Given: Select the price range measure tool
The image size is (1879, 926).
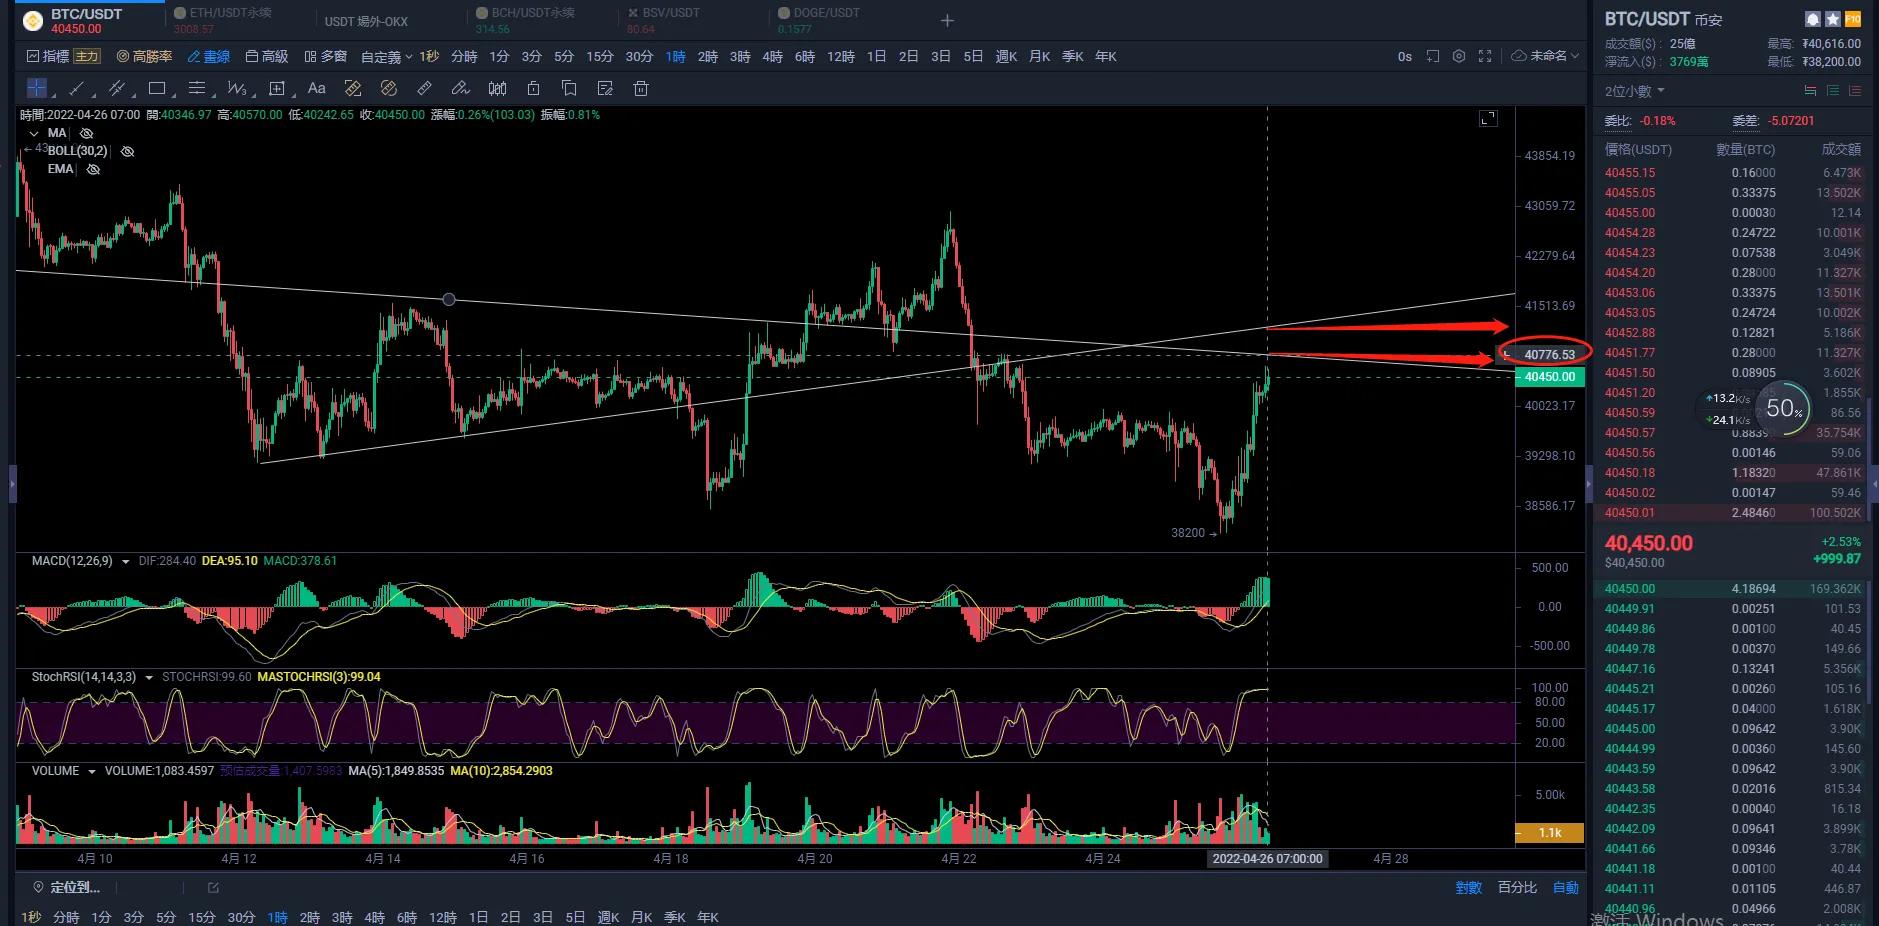Looking at the screenshot, I should click(277, 88).
